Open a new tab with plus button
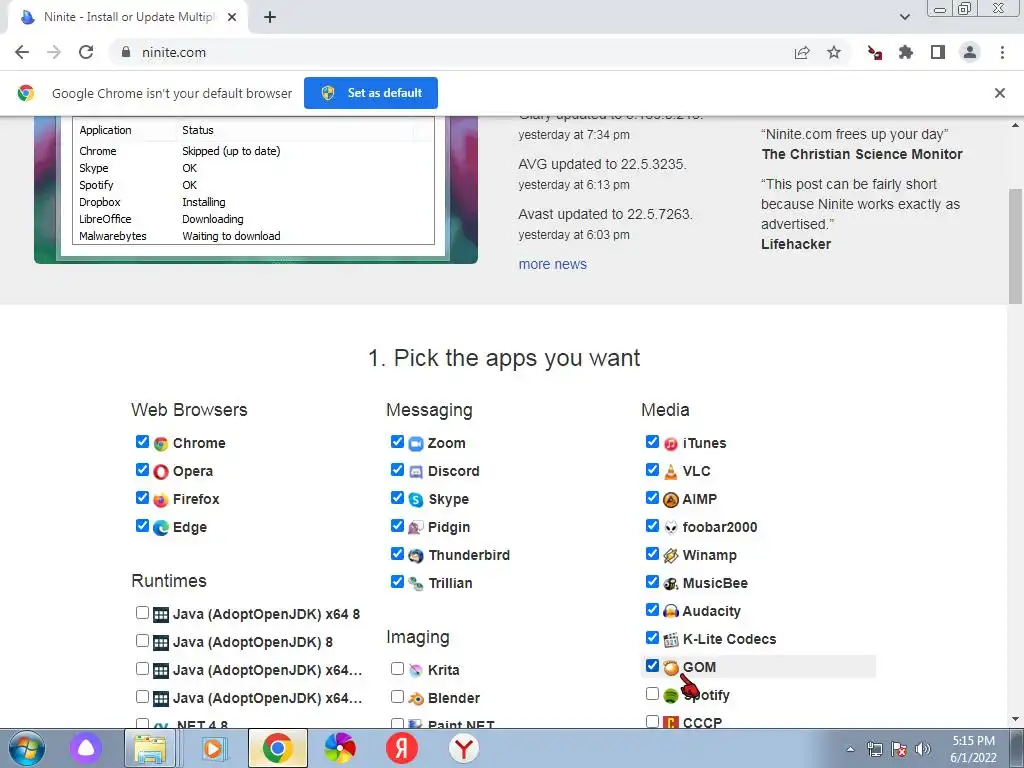Screen dimensions: 1024x768 point(270,18)
